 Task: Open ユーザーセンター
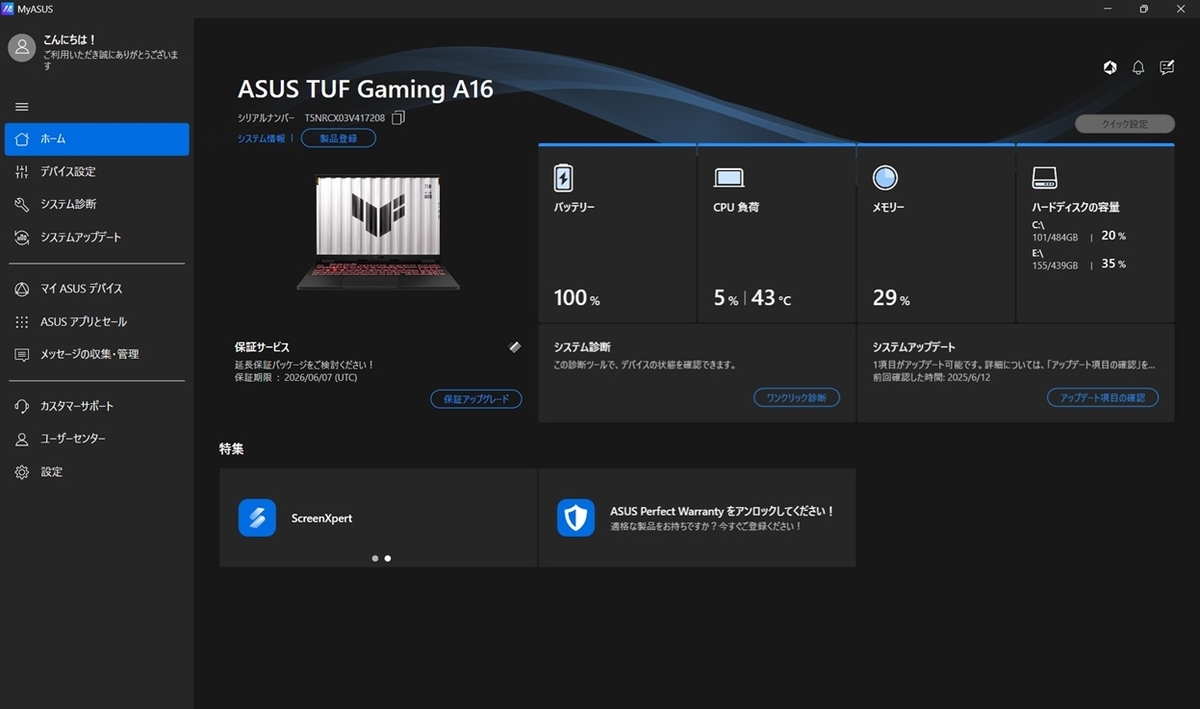click(97, 439)
